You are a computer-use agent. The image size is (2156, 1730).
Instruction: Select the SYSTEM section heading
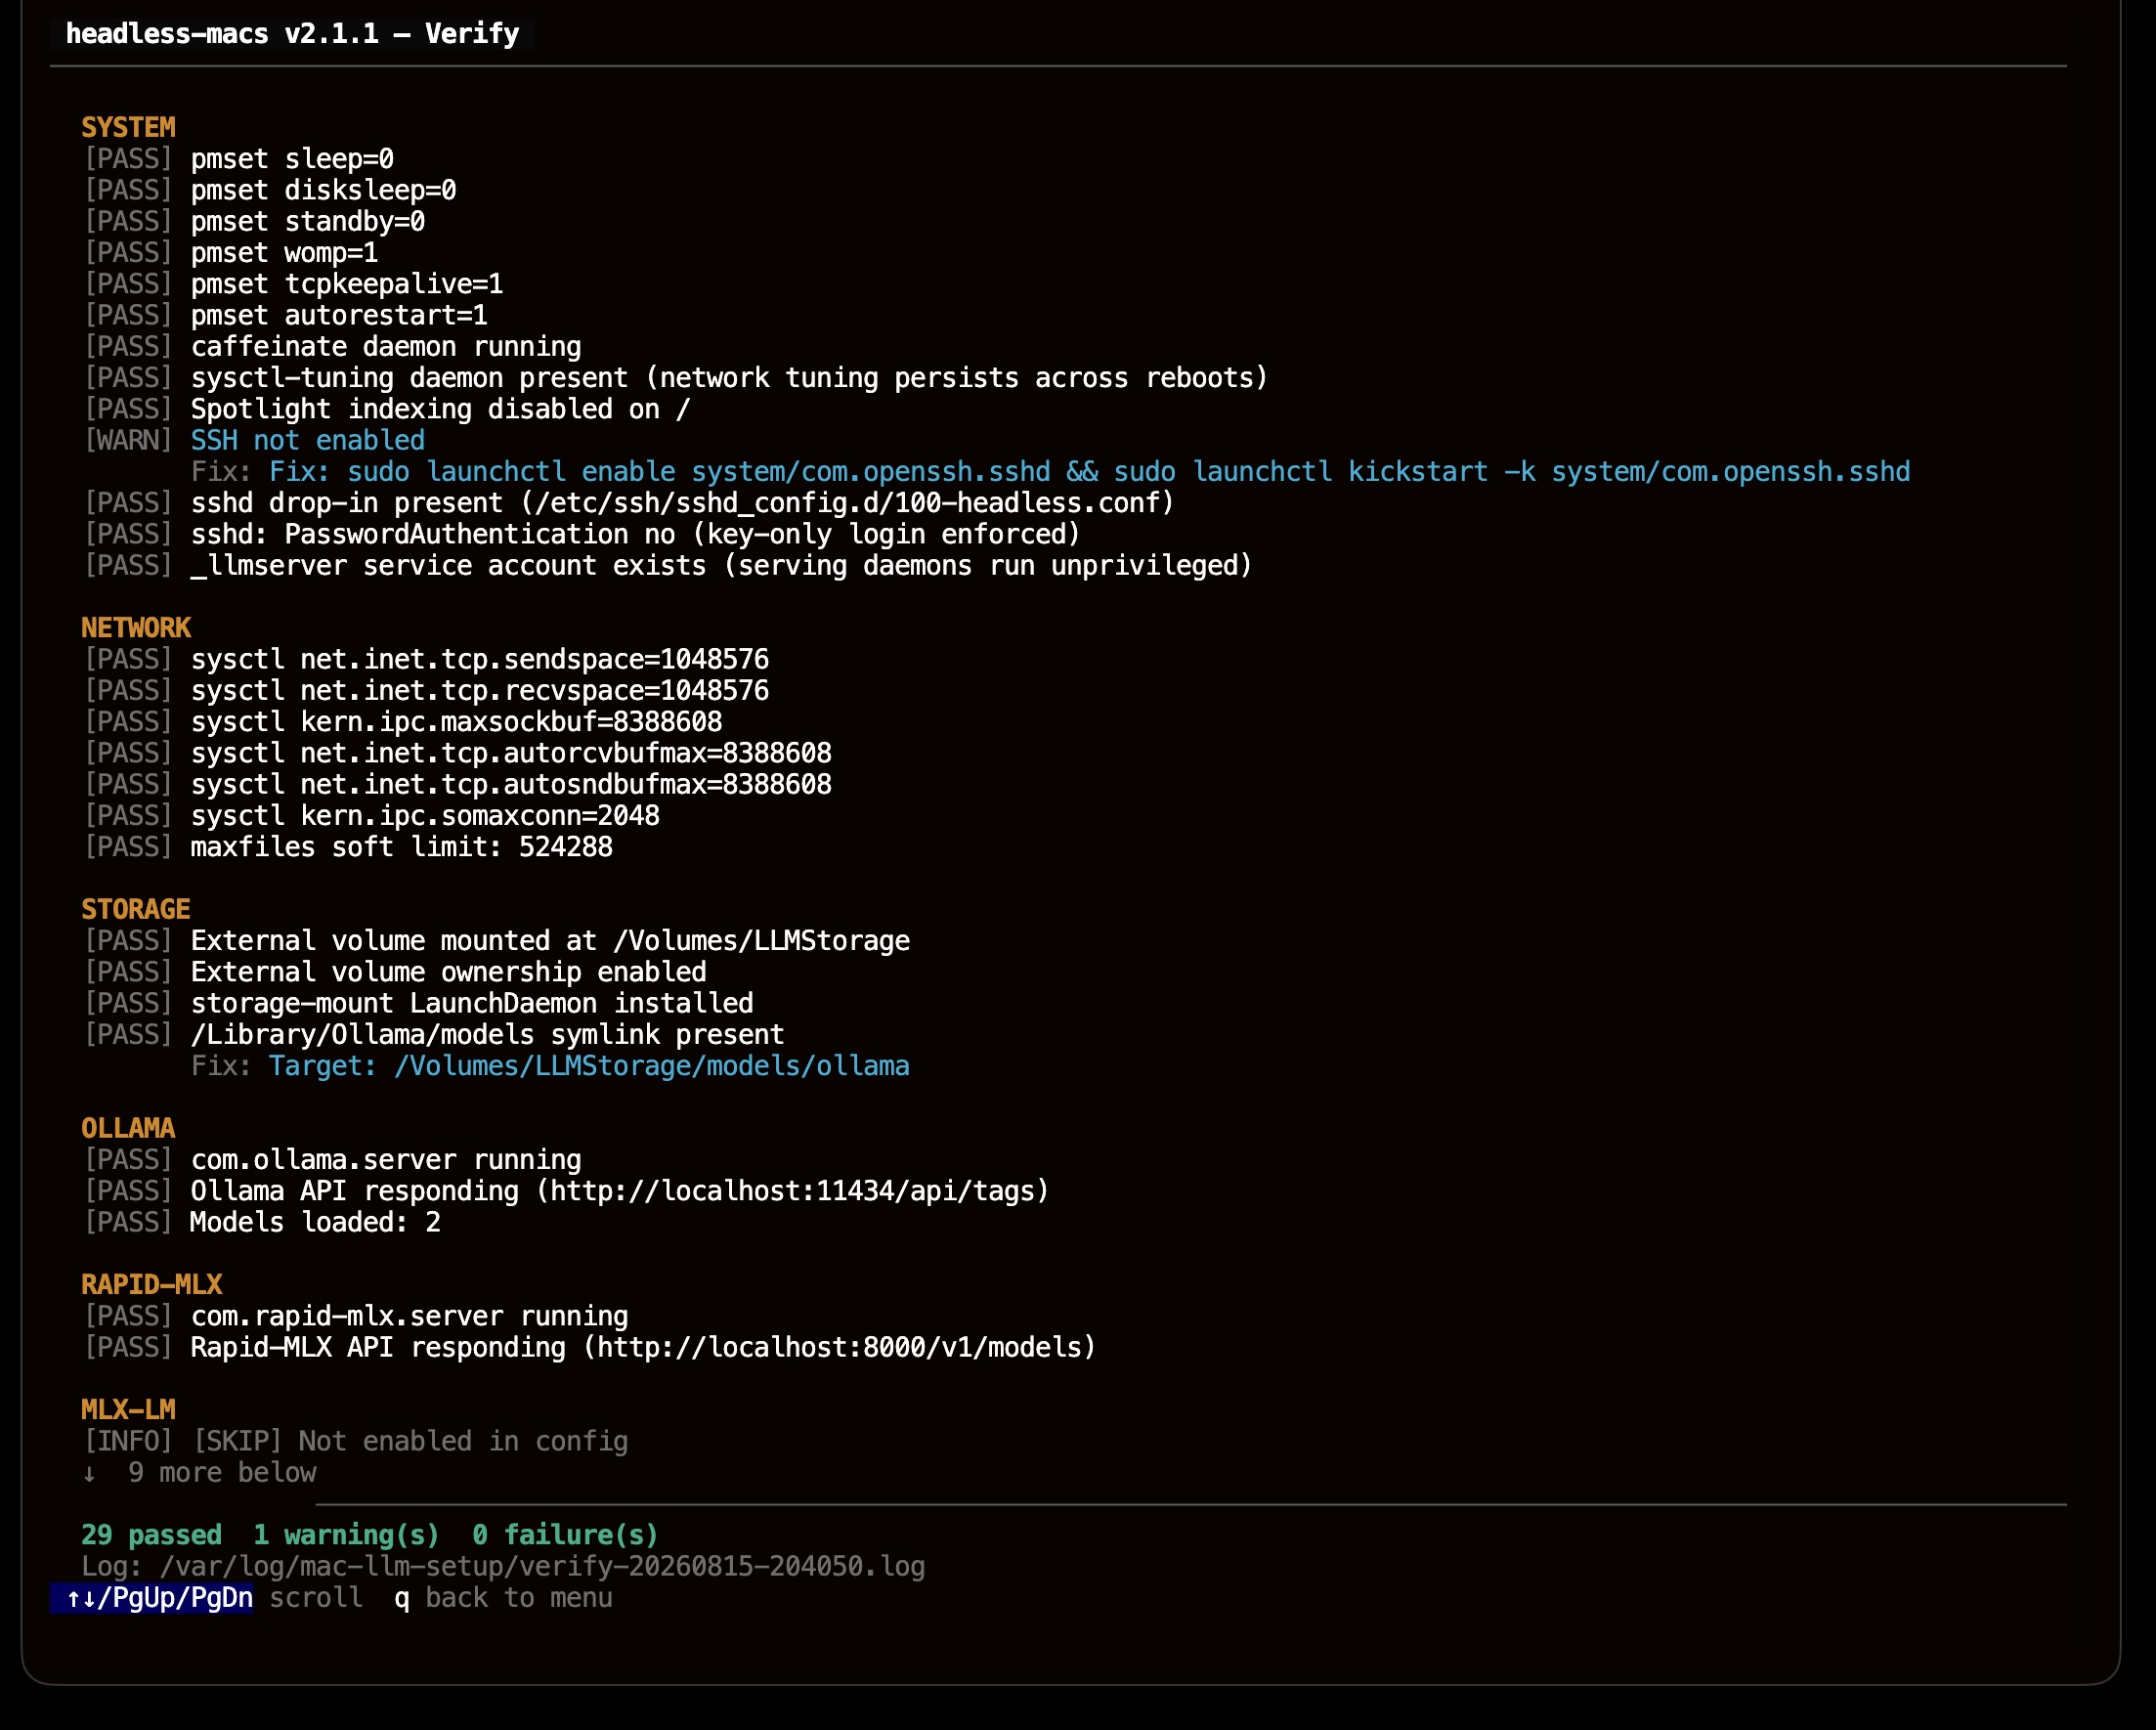click(128, 128)
